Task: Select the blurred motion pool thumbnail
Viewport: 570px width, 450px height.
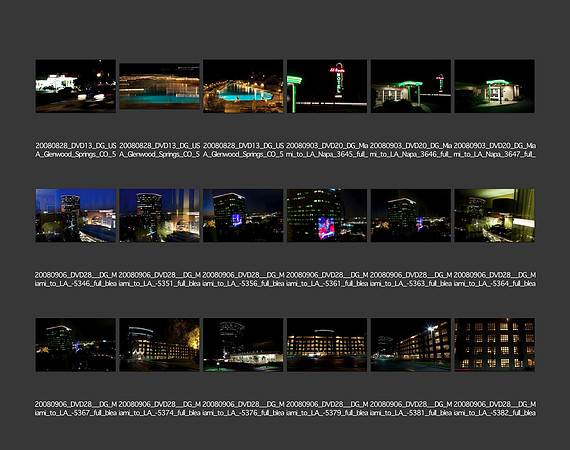Action: tap(160, 86)
